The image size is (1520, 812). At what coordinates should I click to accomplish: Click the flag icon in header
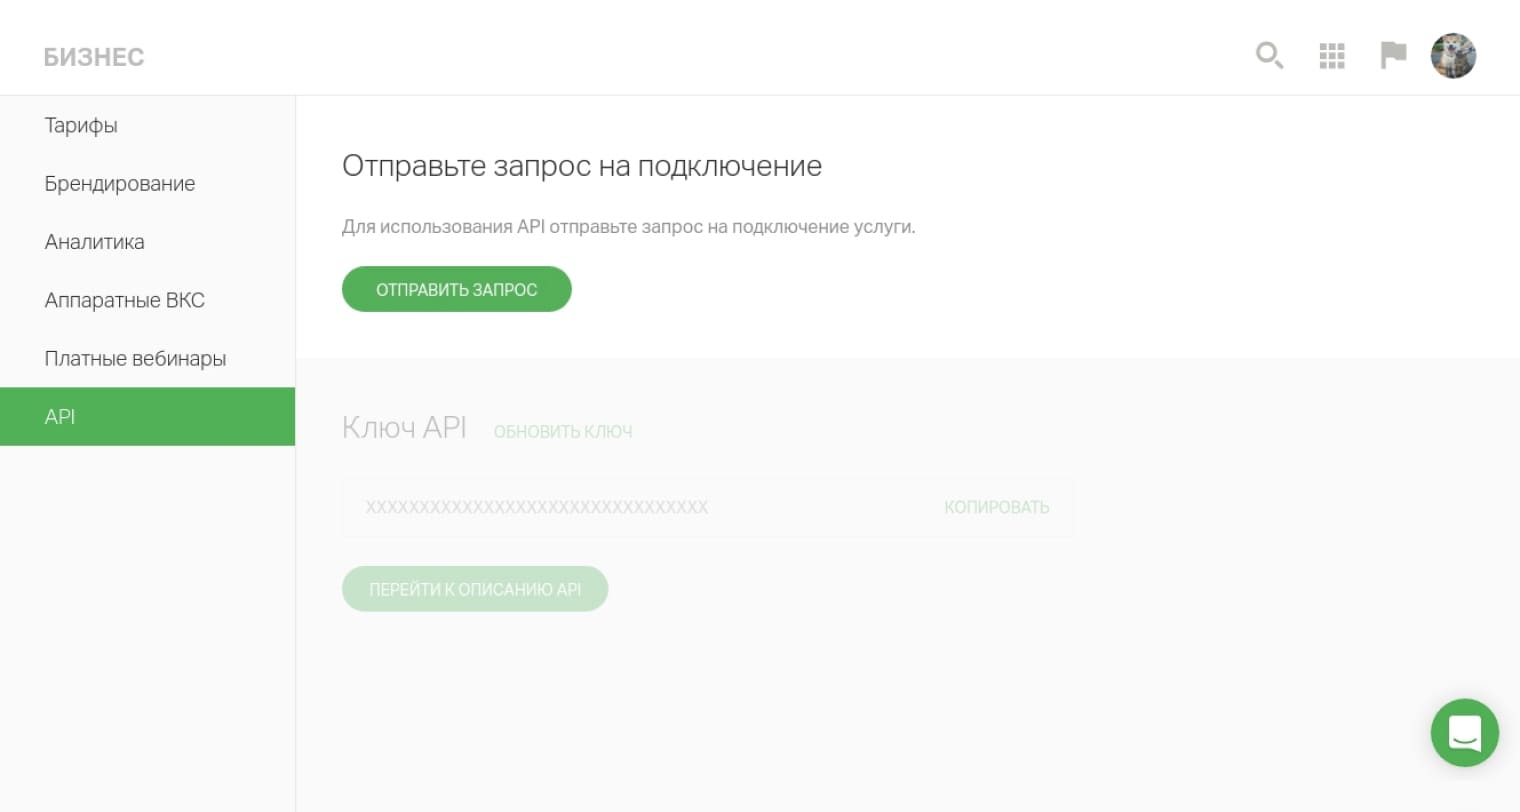(x=1393, y=55)
